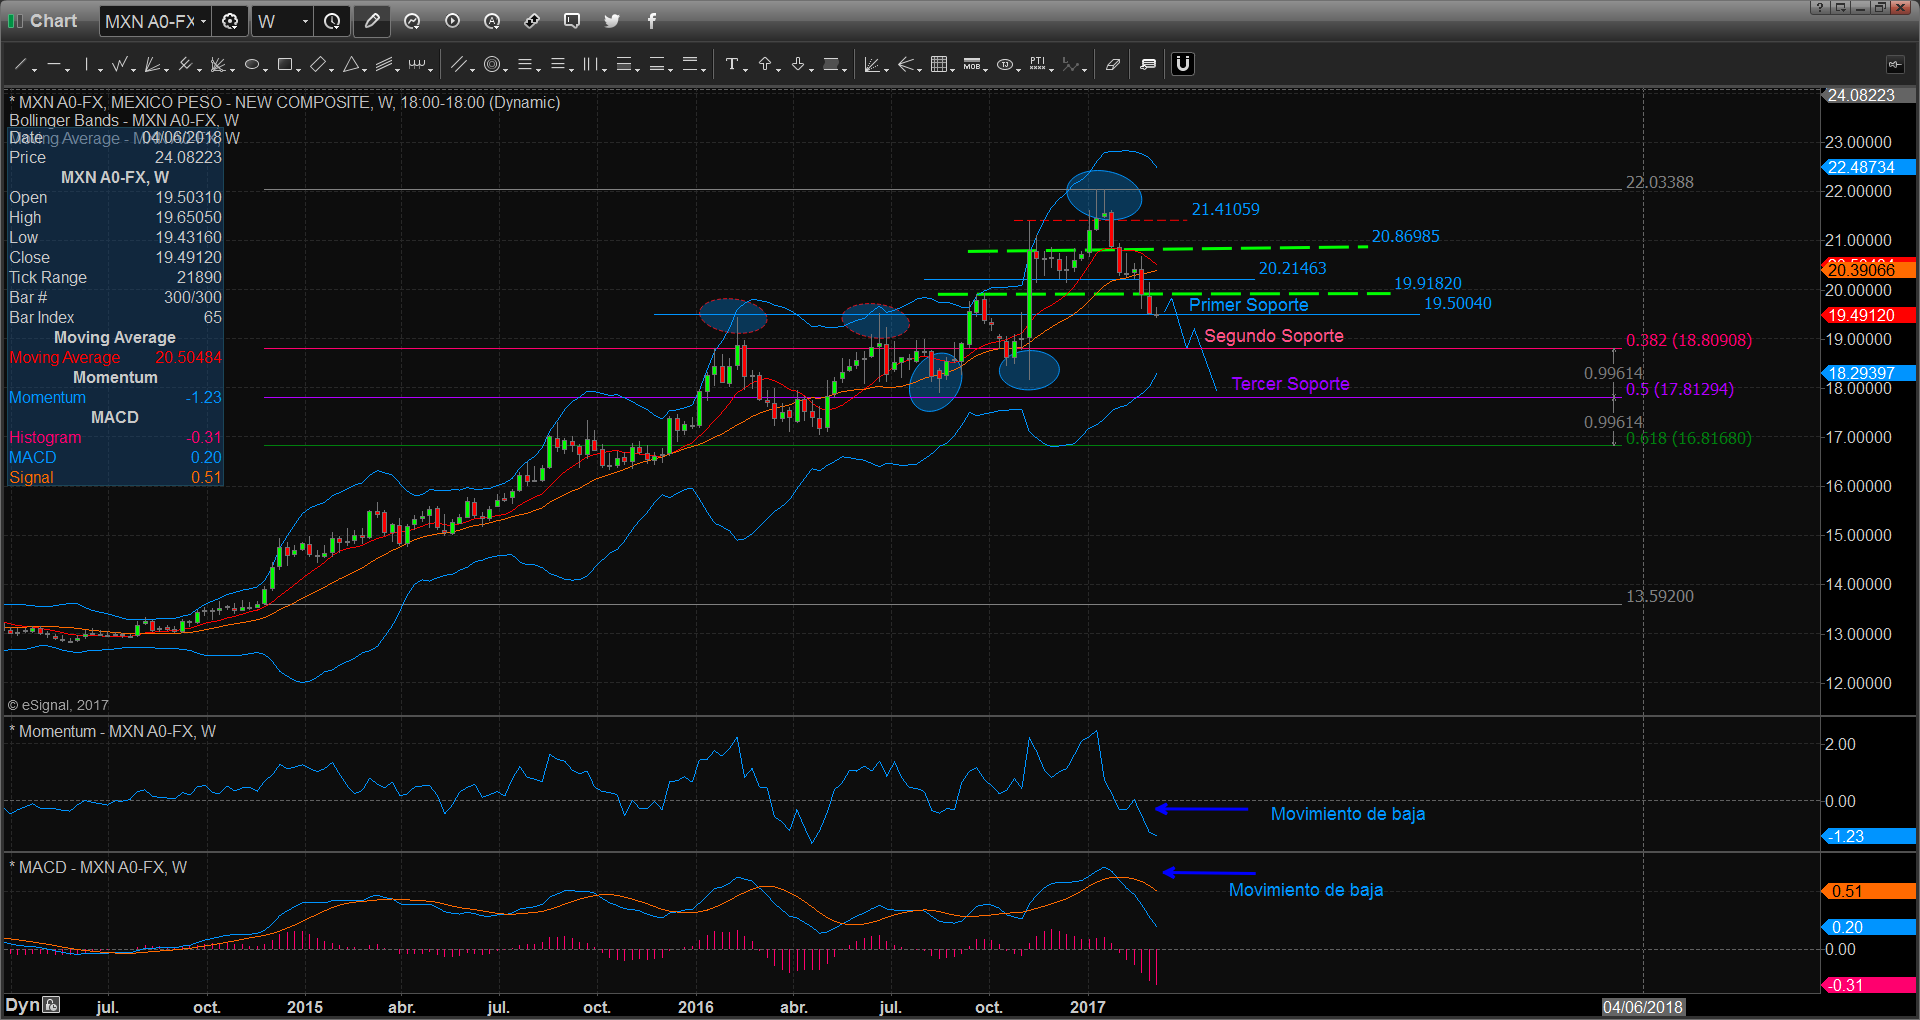Click the 2017 label on the time axis
1920x1020 pixels.
(1087, 1007)
